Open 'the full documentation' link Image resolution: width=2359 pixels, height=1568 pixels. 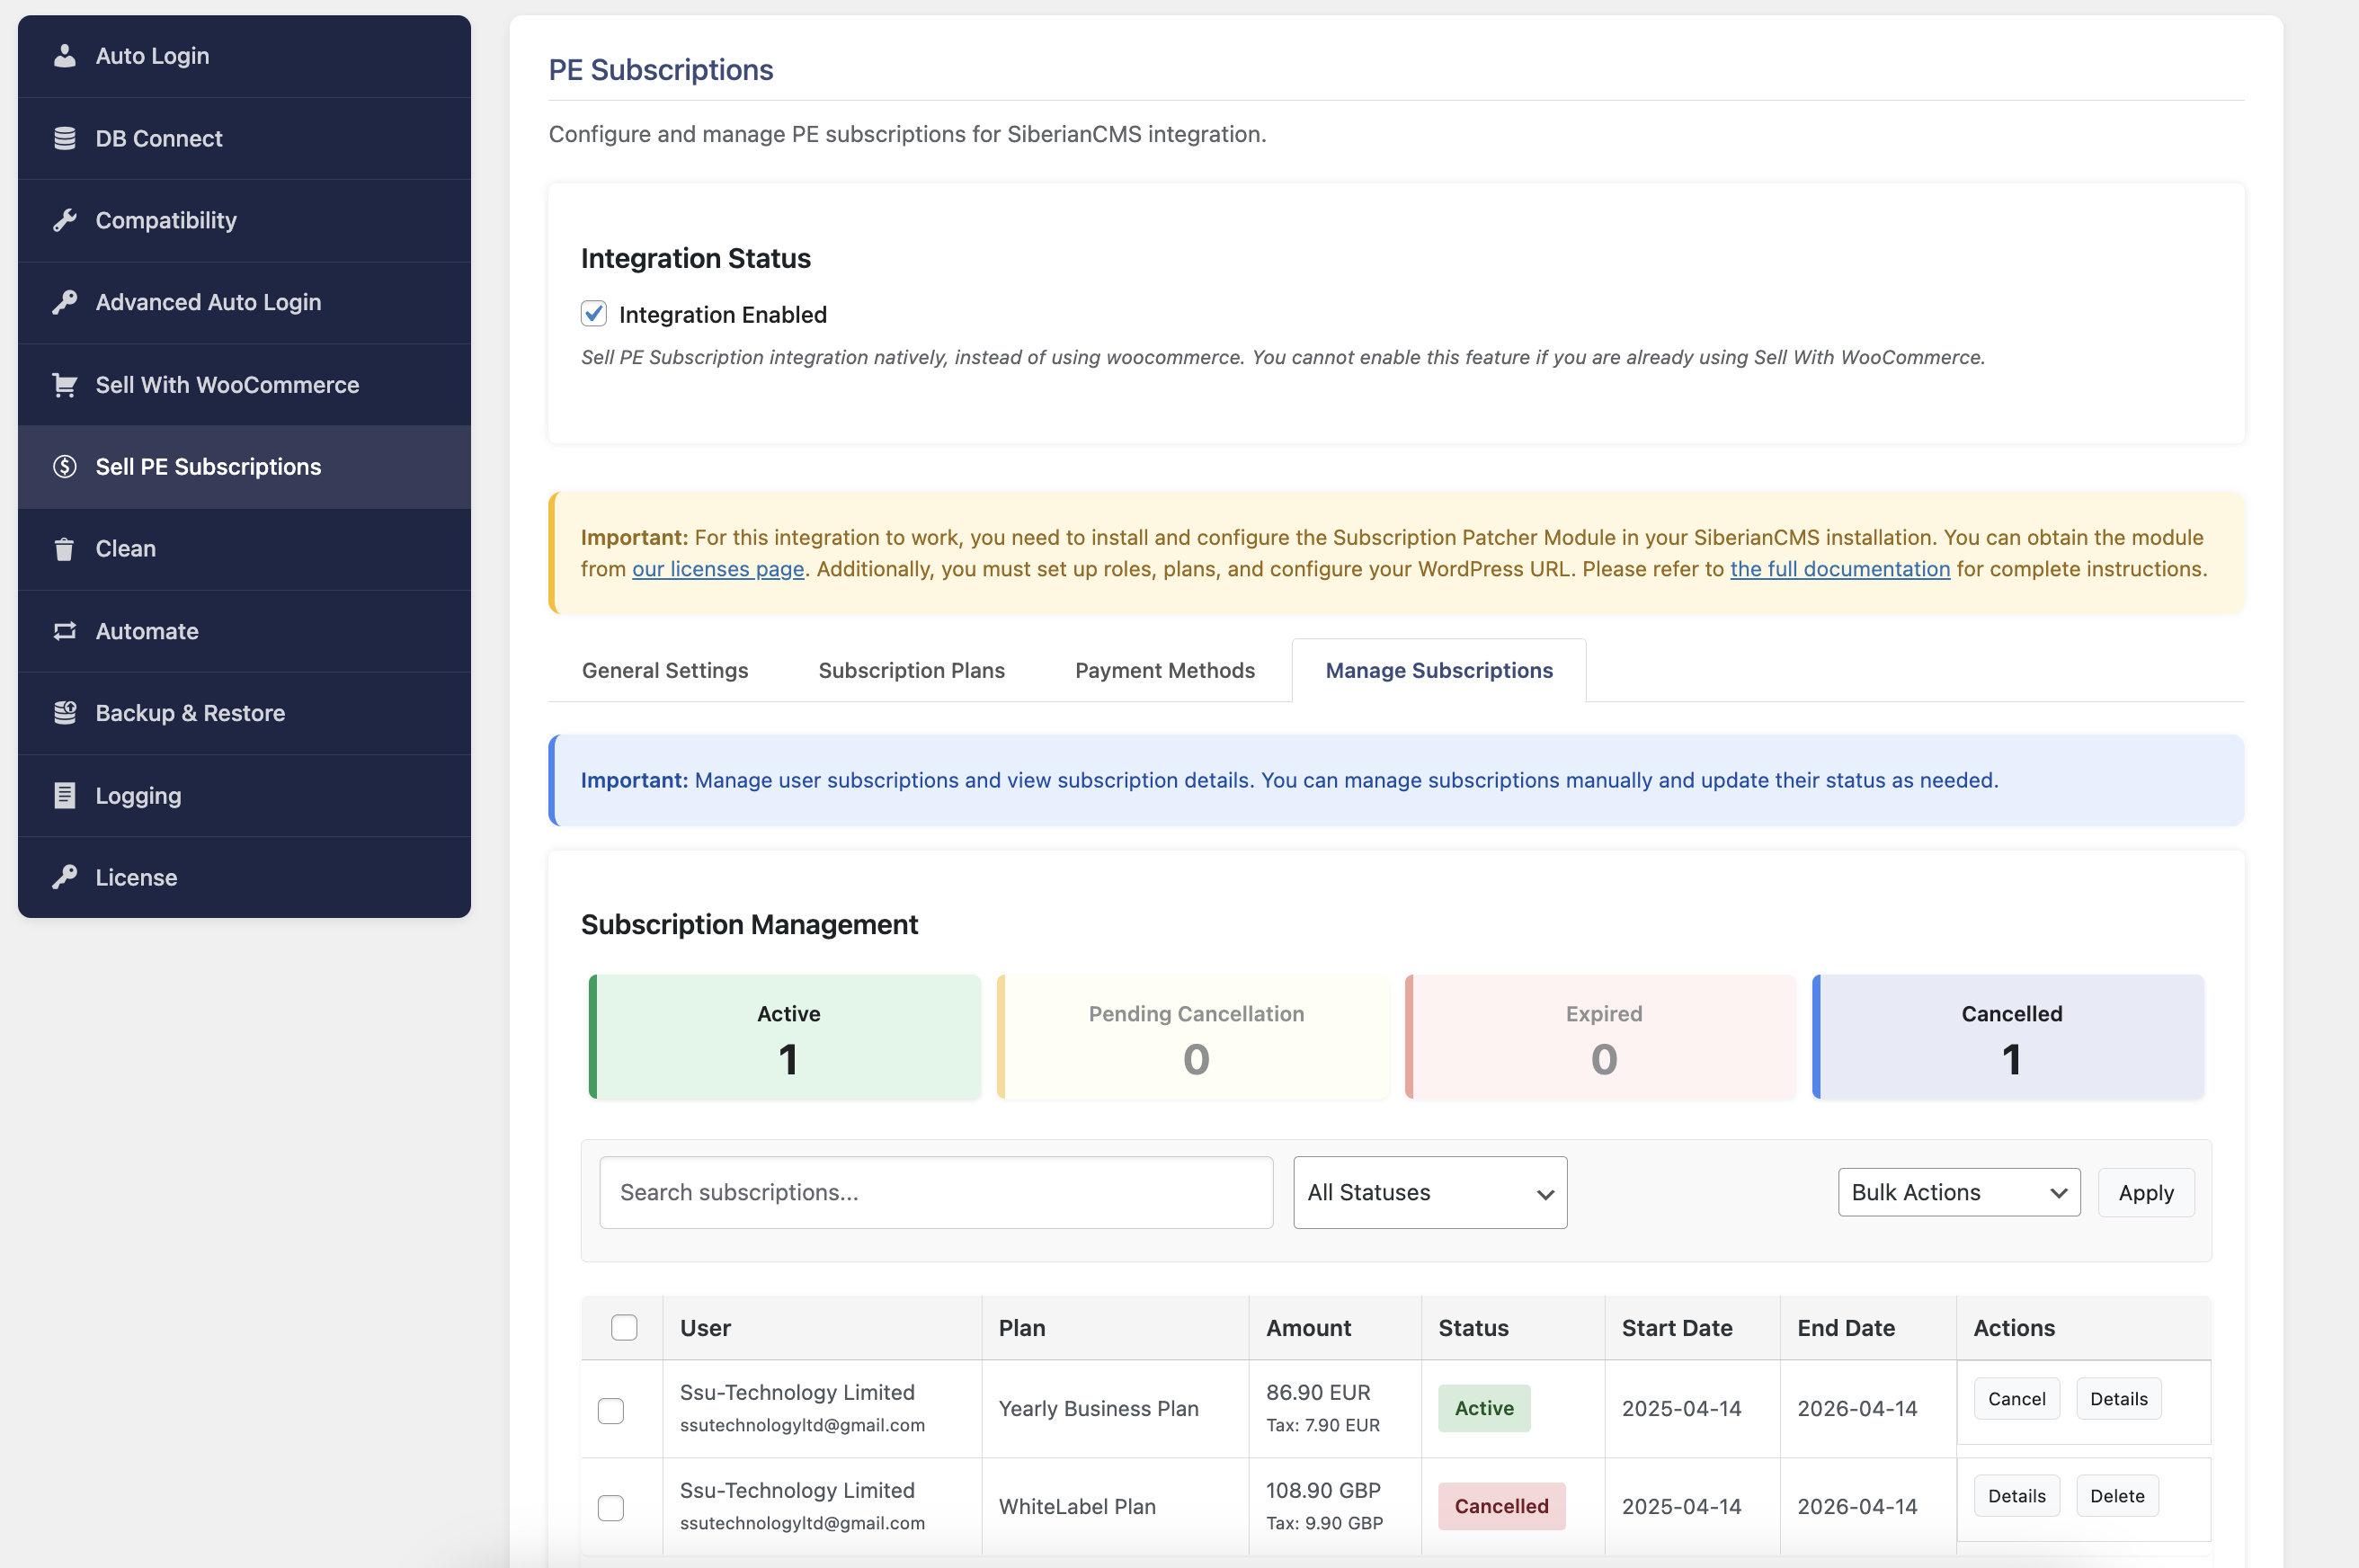[1839, 569]
